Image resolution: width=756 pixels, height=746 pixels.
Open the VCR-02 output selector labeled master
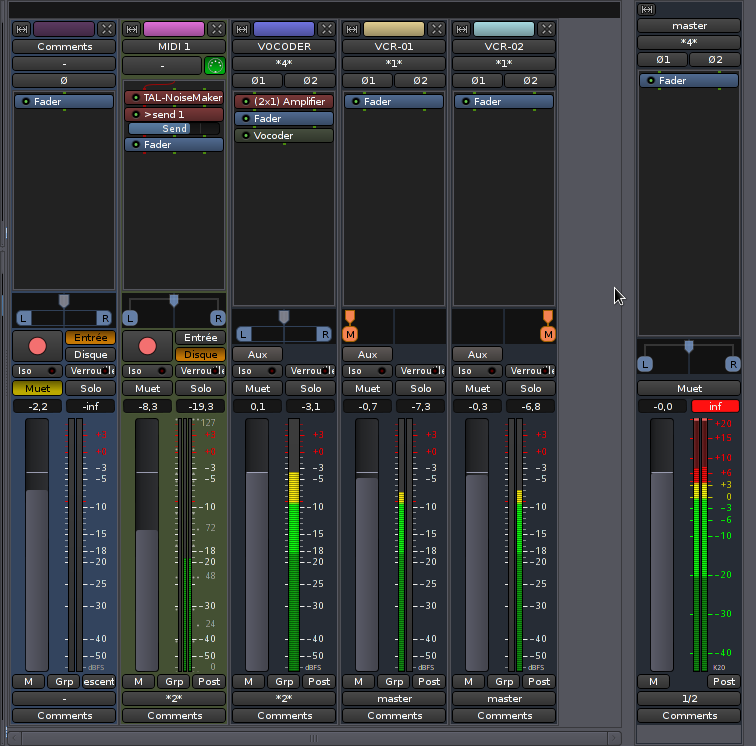pos(504,698)
